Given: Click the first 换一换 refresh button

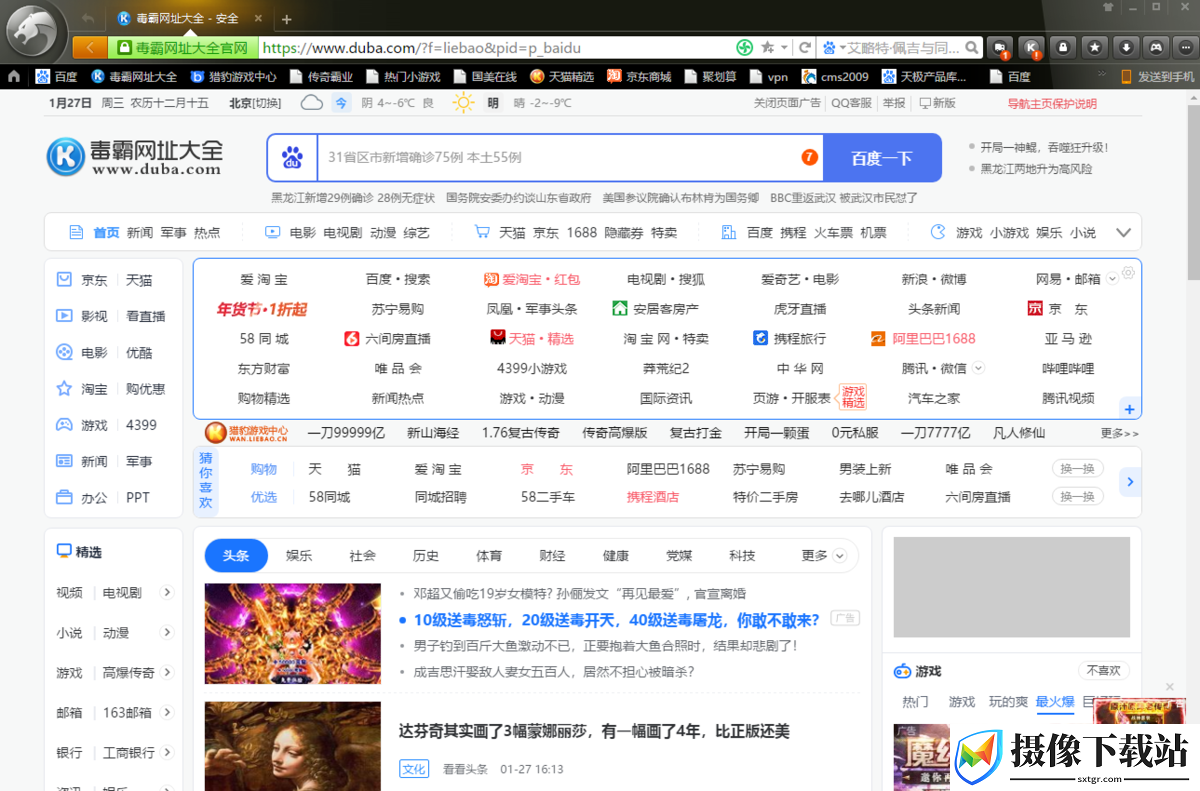Looking at the screenshot, I should pos(1077,468).
